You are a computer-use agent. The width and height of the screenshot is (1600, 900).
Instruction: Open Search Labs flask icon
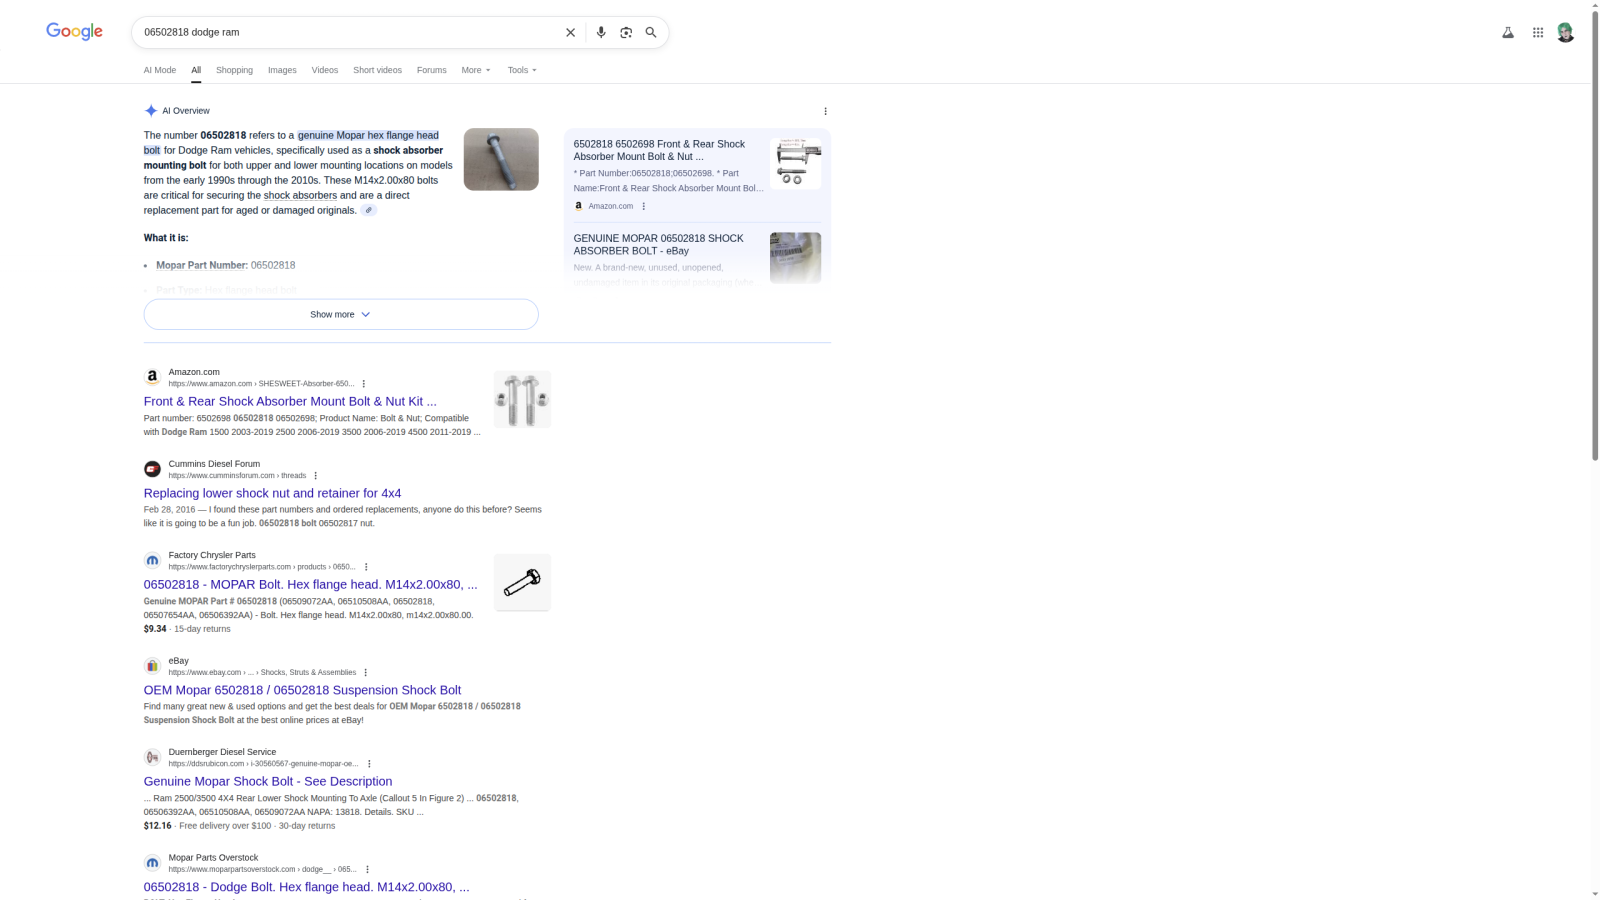[x=1508, y=32]
